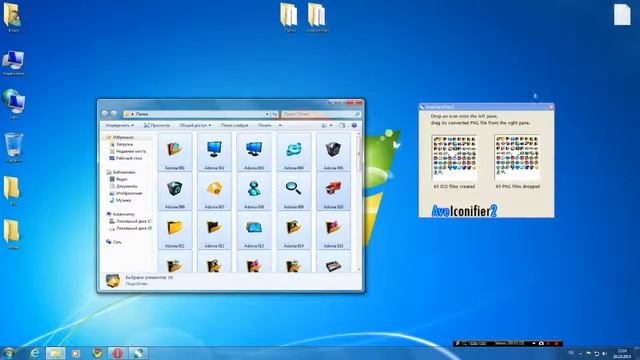Click the red circle taskbar icon
Screen dimensions: 640x360
click(118, 353)
